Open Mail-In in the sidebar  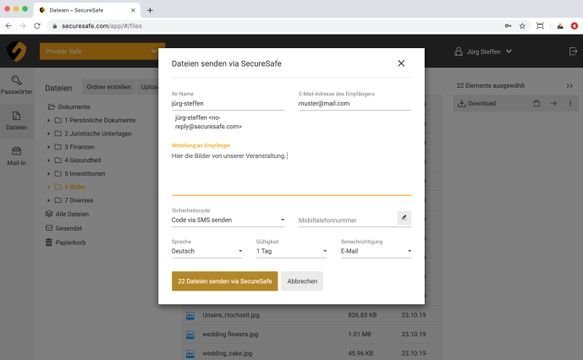coord(16,156)
